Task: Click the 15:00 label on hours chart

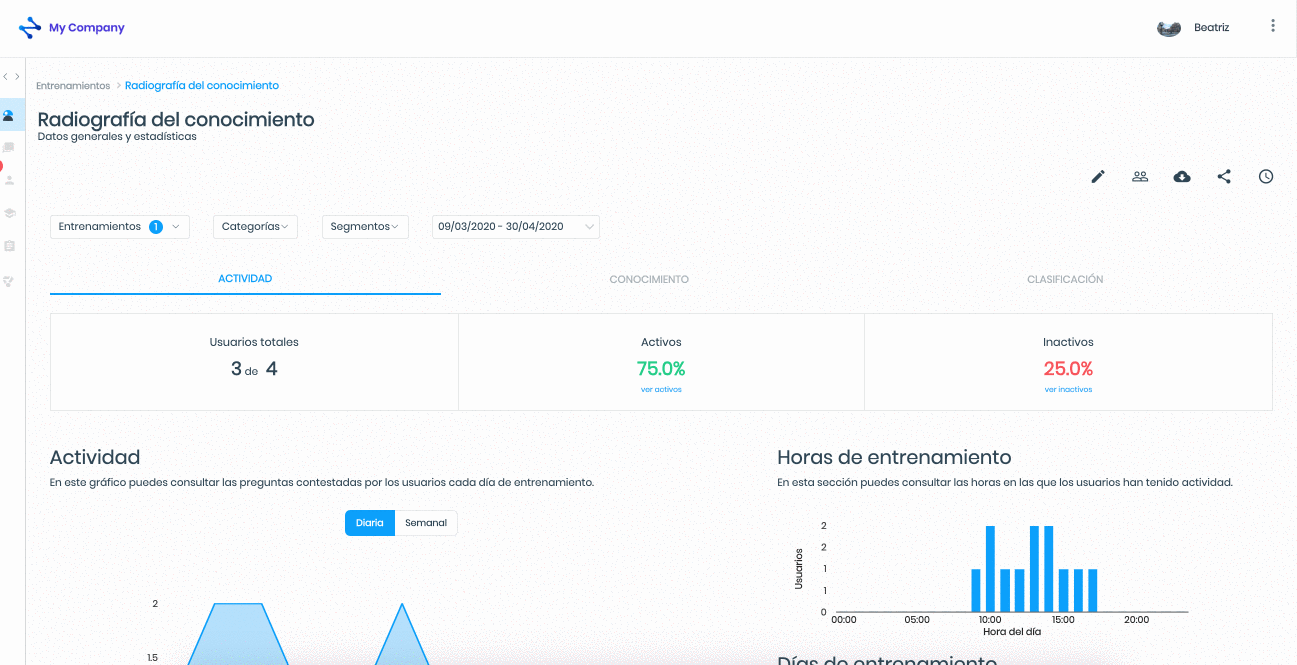Action: tap(1063, 620)
